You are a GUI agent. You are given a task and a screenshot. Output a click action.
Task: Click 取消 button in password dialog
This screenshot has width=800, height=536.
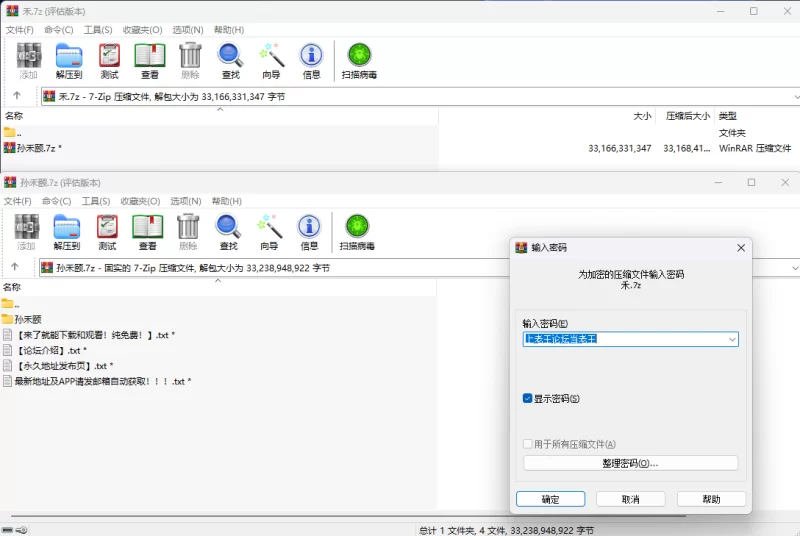(x=631, y=499)
